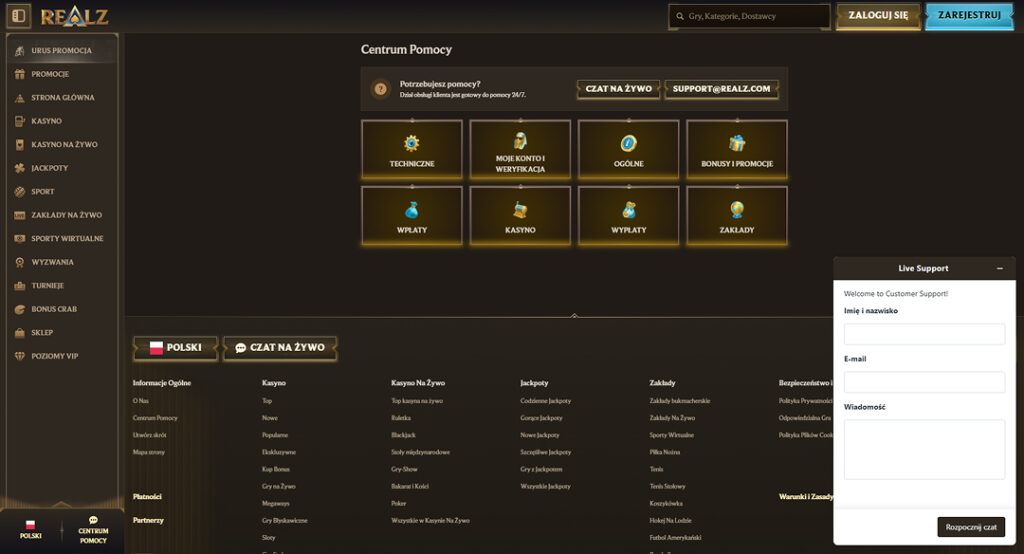The height and width of the screenshot is (554, 1024).
Task: Open the Płatności footer heading
Action: pyautogui.click(x=147, y=497)
